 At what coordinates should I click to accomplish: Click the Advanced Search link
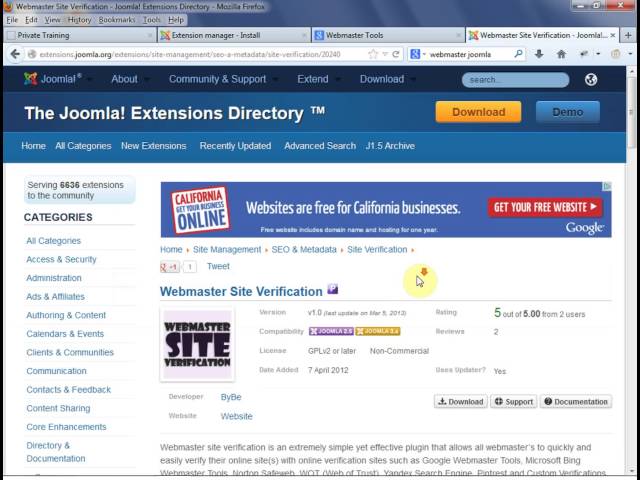(320, 146)
